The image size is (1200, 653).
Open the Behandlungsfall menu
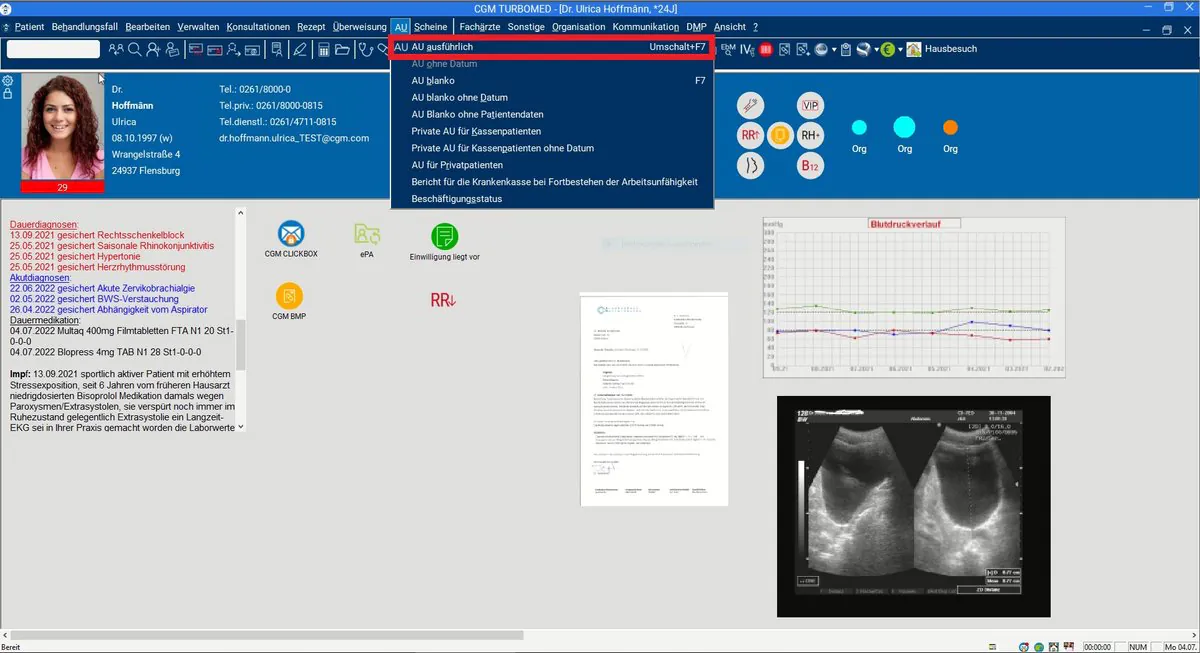pos(83,27)
